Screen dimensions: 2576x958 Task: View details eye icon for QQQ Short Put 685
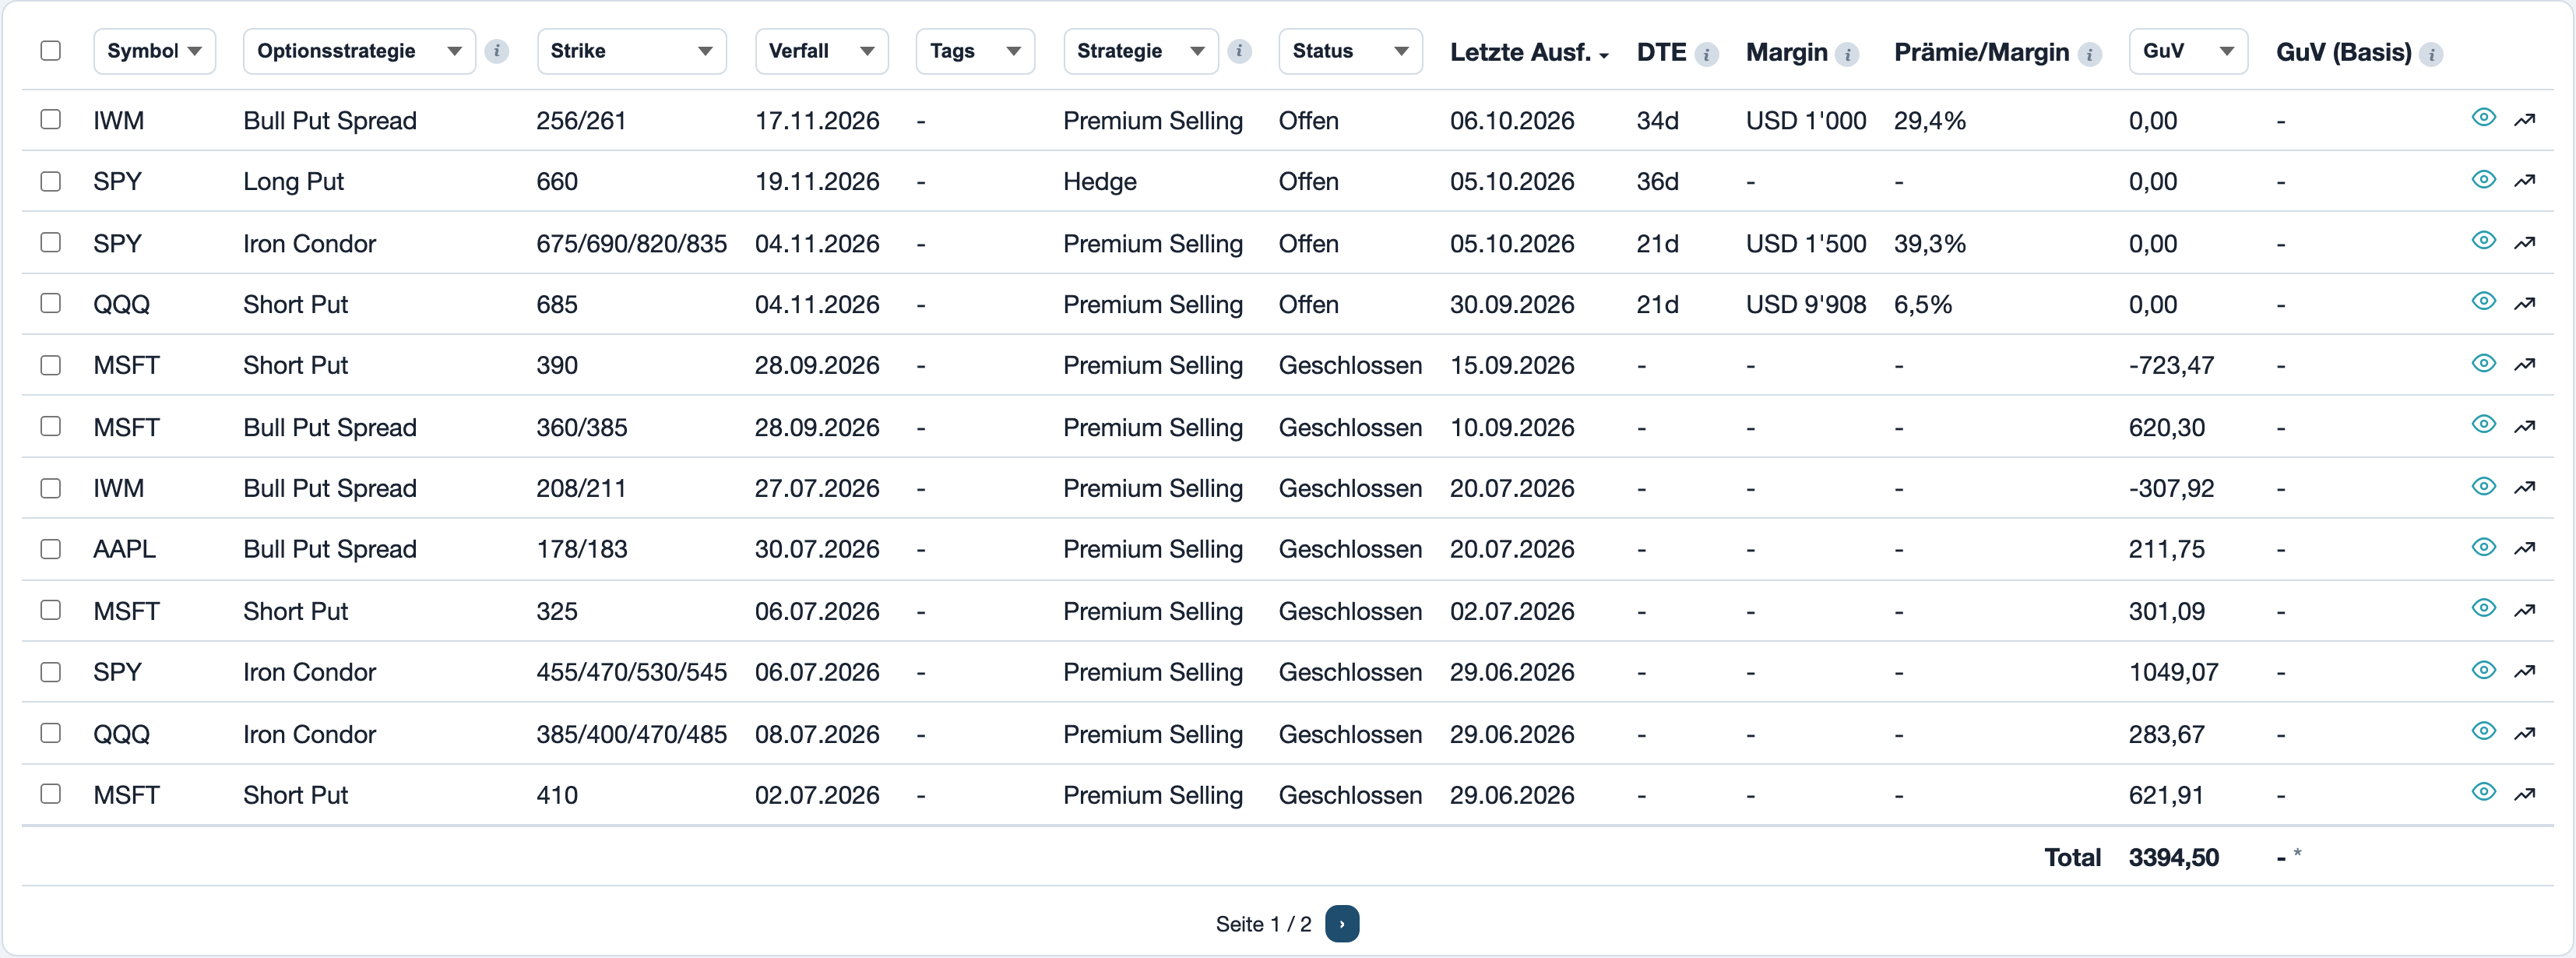tap(2483, 302)
